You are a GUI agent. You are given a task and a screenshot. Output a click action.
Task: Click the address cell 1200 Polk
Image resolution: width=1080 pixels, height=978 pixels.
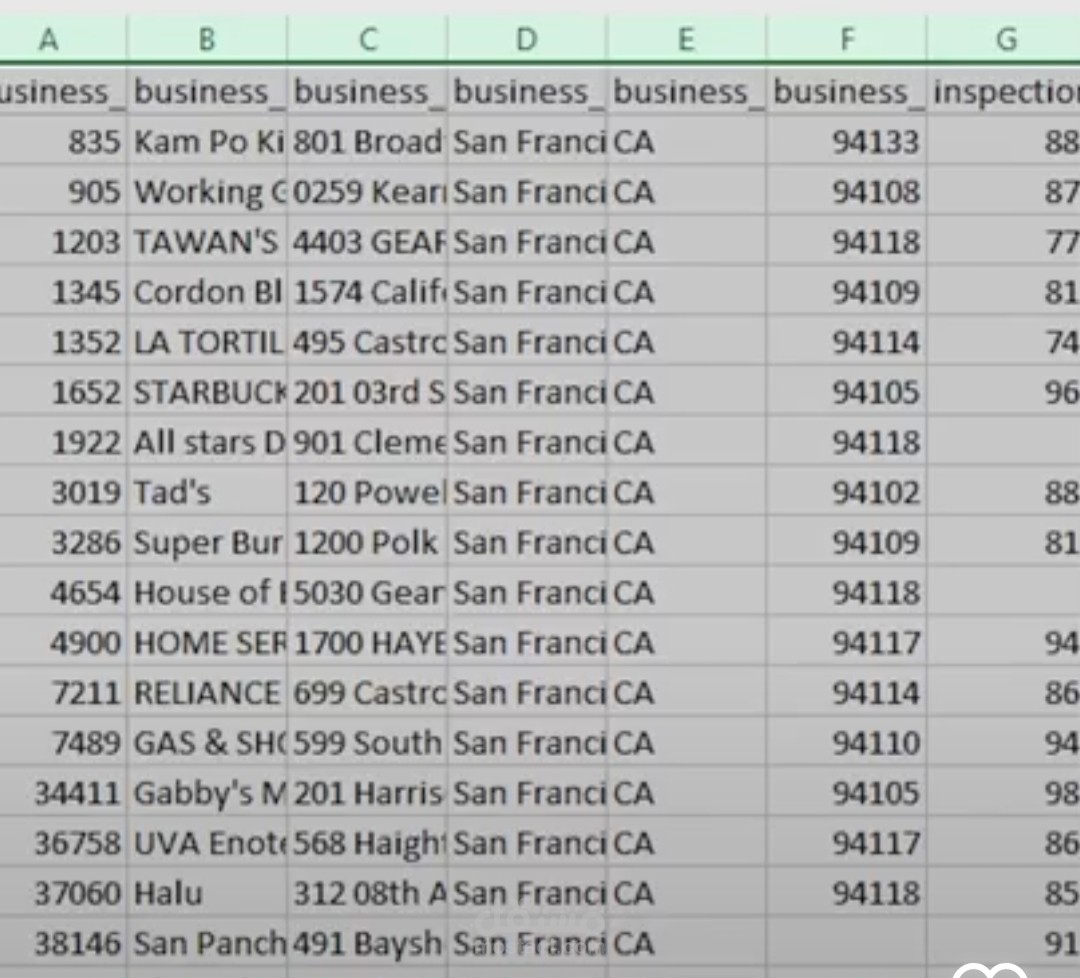(367, 542)
